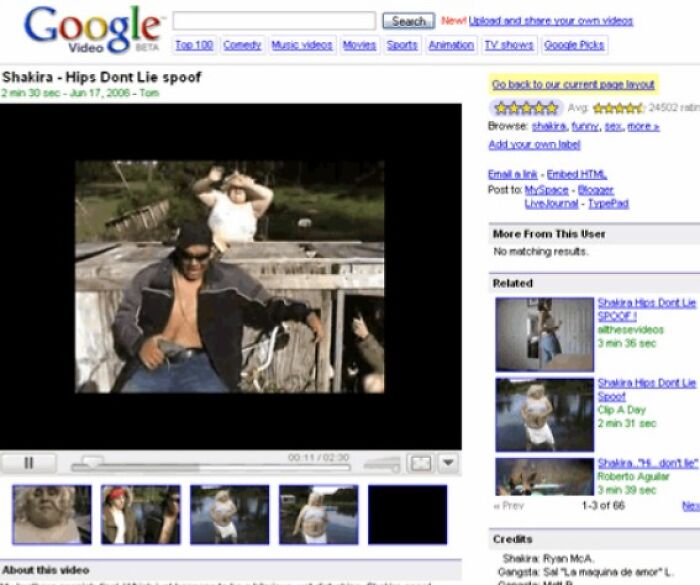Open the Comedy category
The image size is (700, 585).
coord(242,45)
